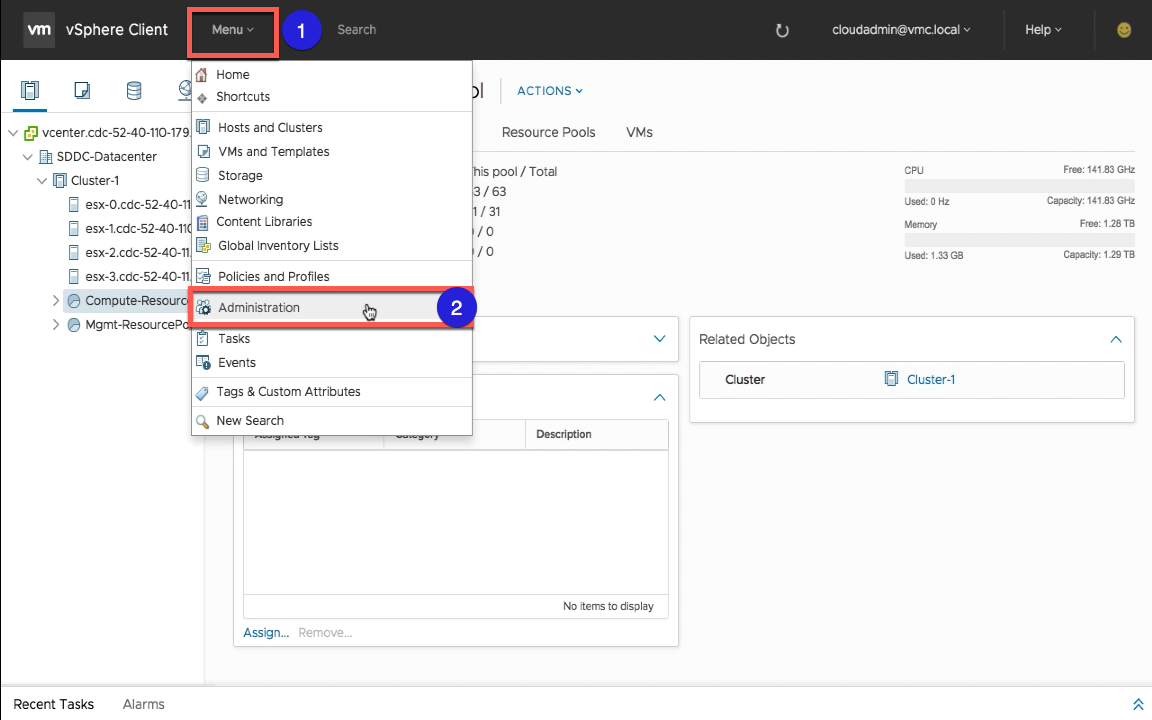Open the cloudadmin@vmc.local user dropdown
Screen dimensions: 1152x720
pyautogui.click(x=901, y=30)
